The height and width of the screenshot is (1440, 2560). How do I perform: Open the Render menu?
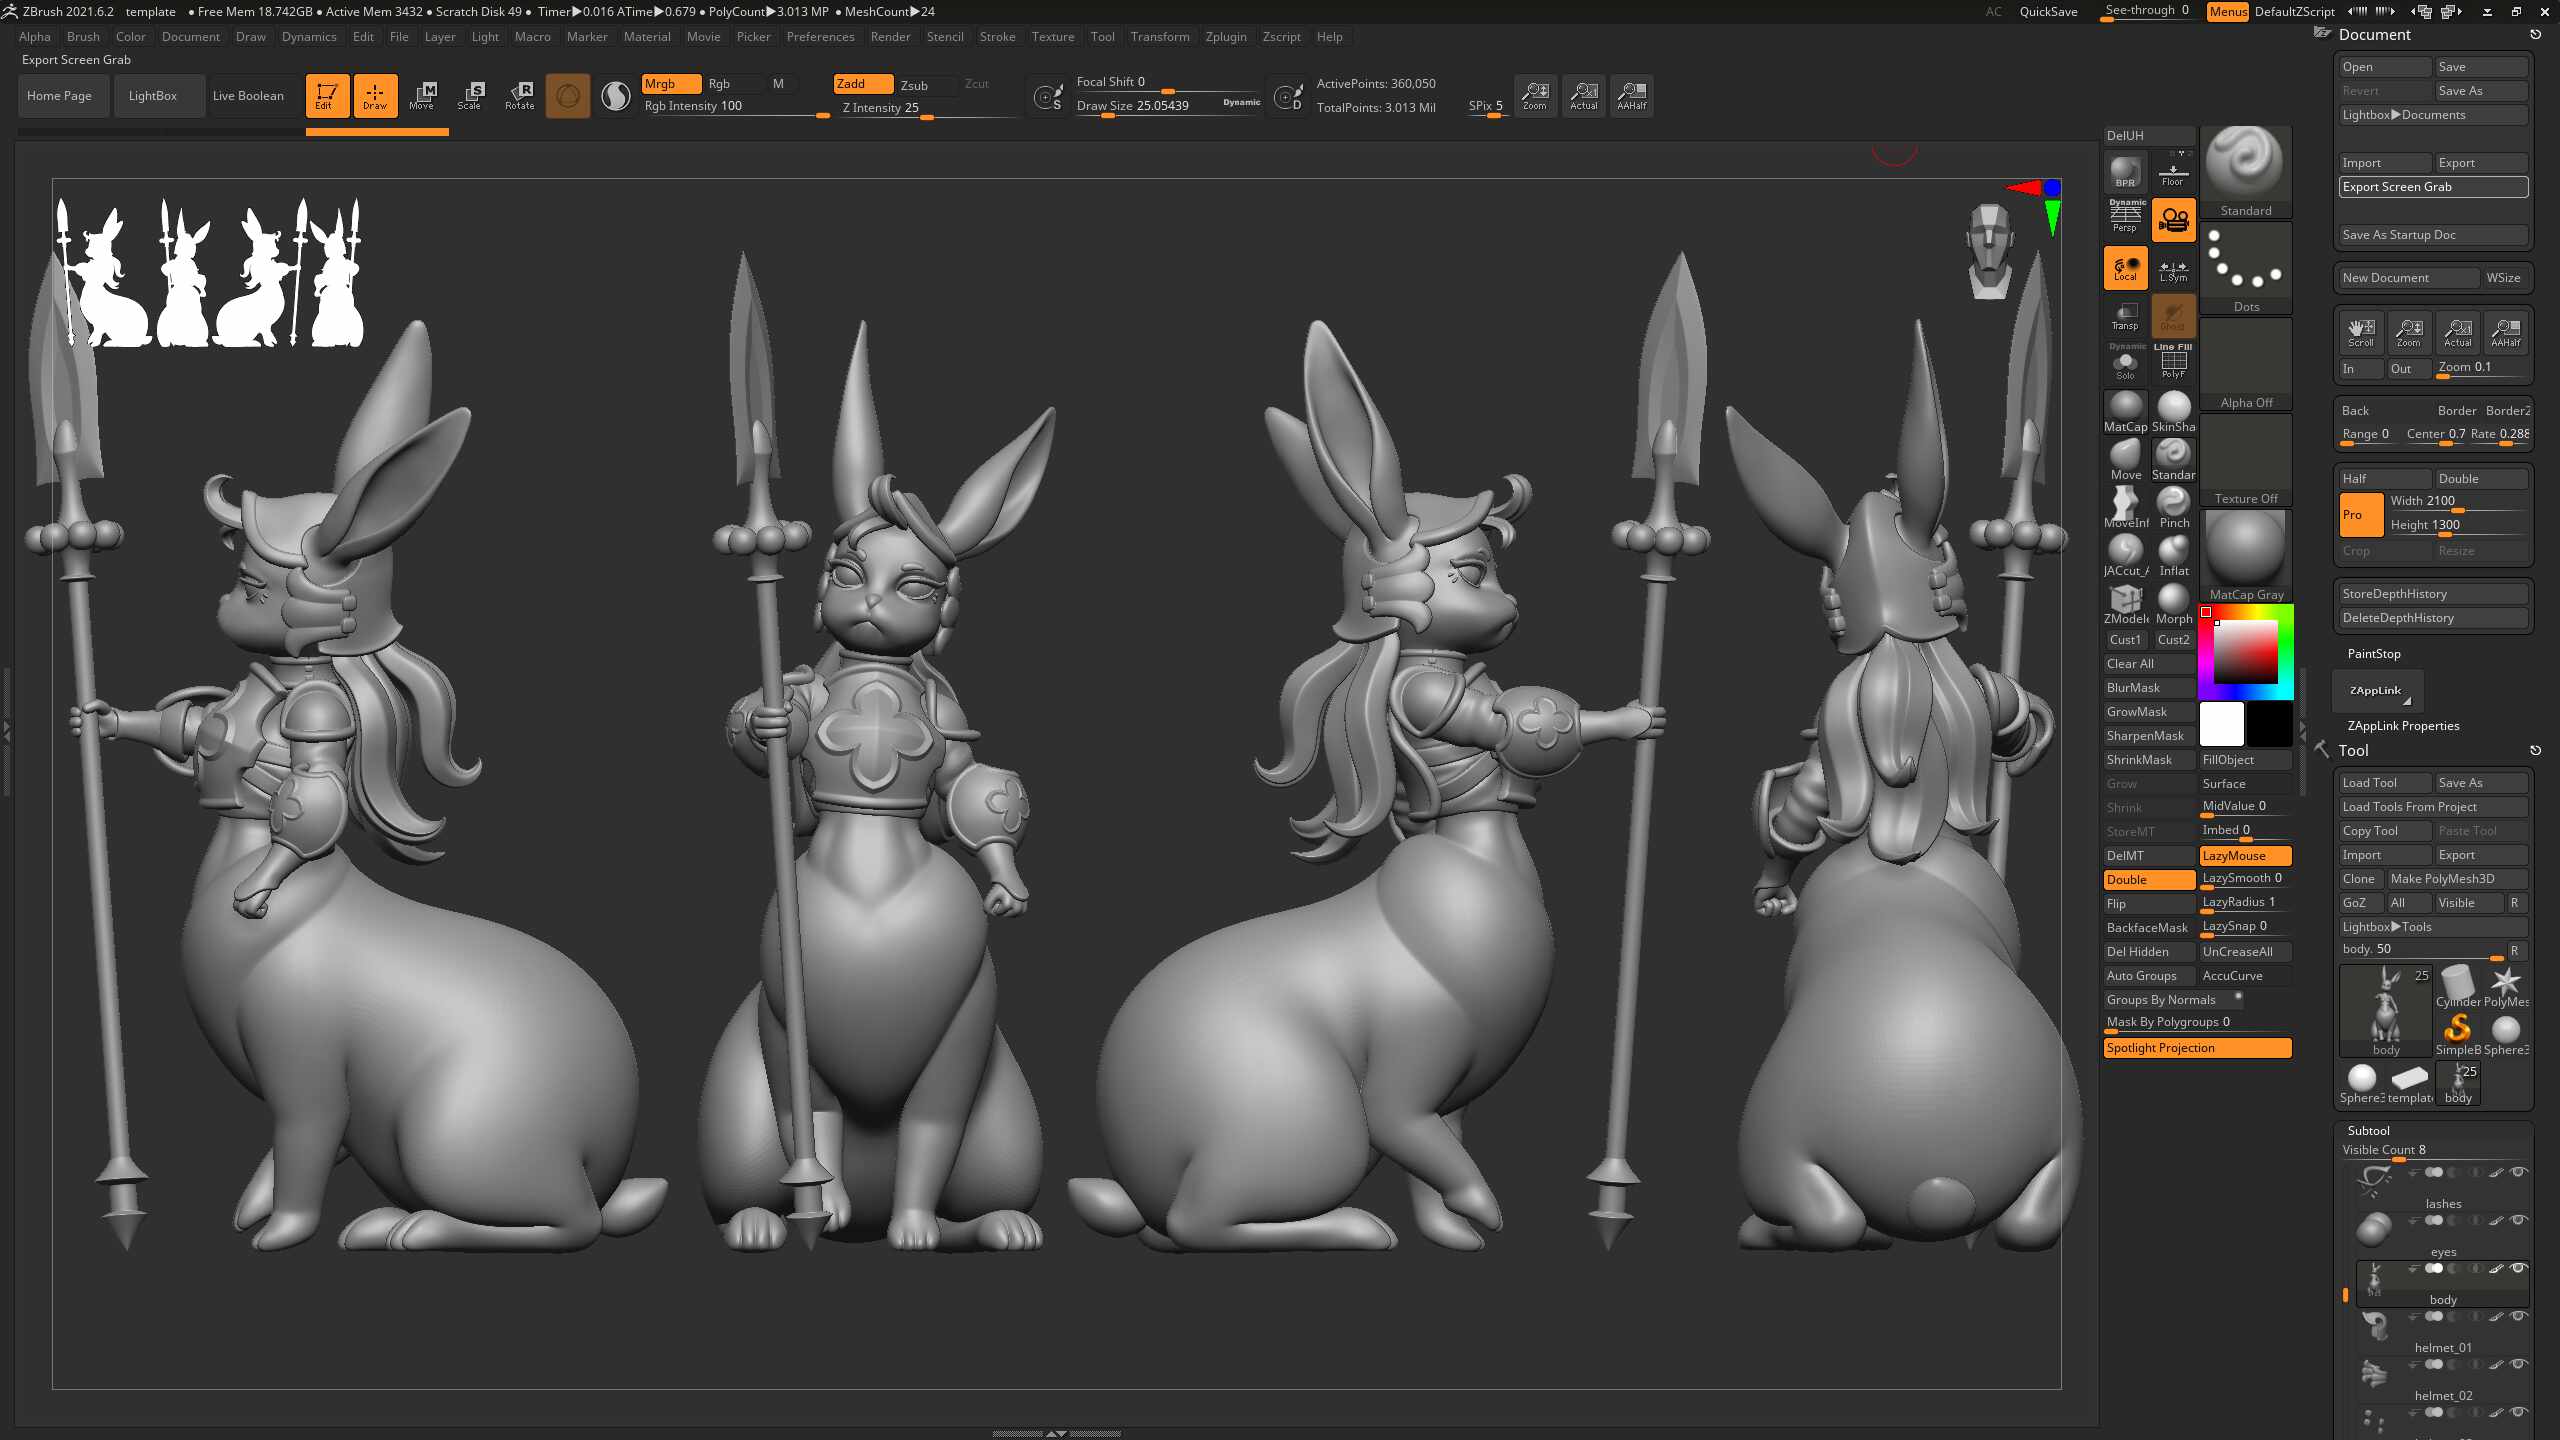pyautogui.click(x=890, y=37)
